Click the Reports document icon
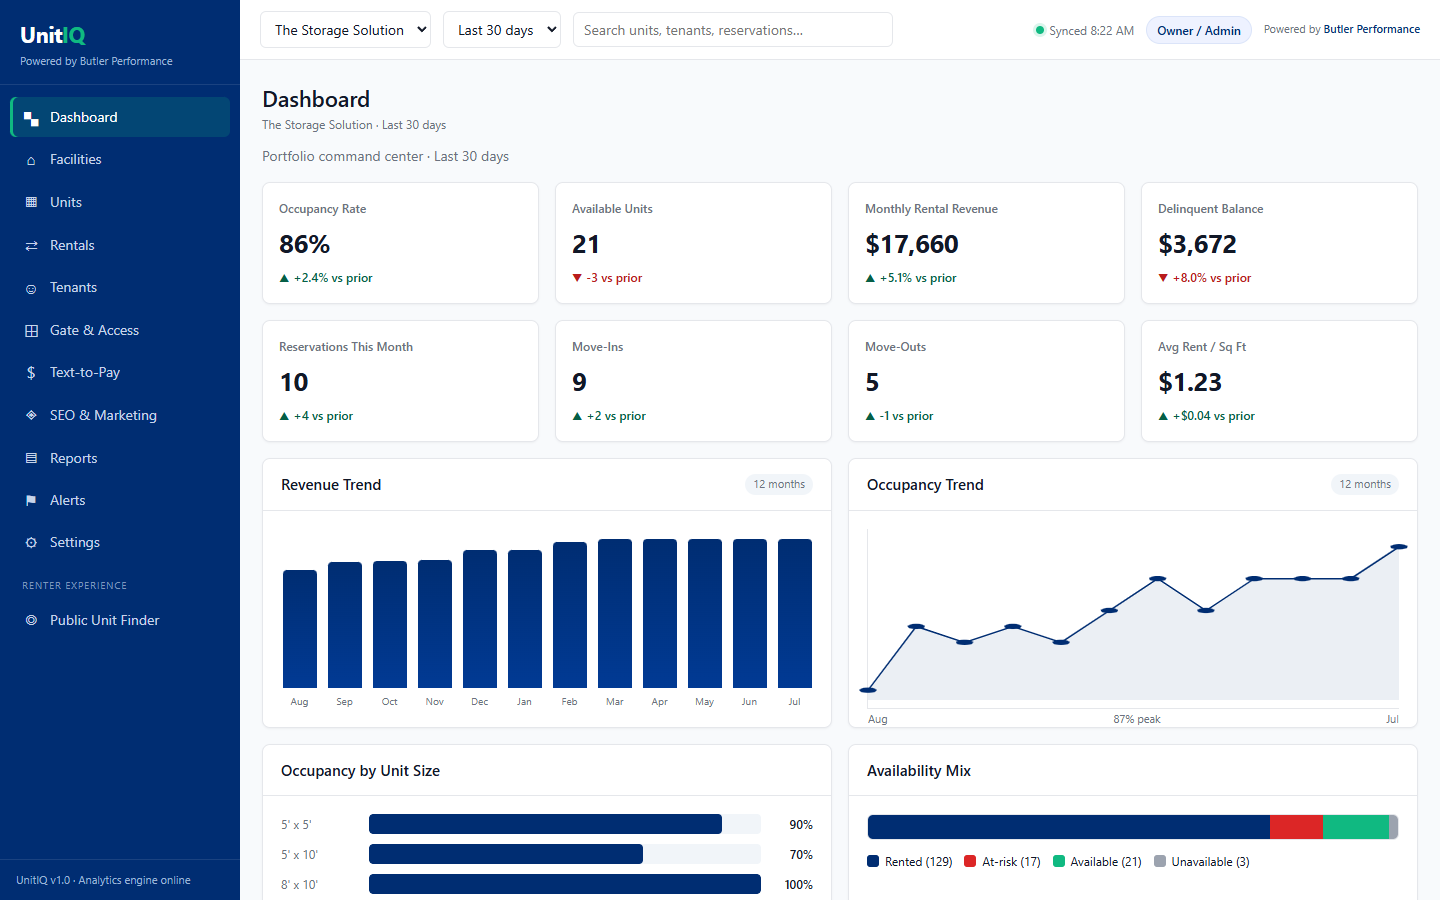The height and width of the screenshot is (900, 1440). pyautogui.click(x=31, y=458)
